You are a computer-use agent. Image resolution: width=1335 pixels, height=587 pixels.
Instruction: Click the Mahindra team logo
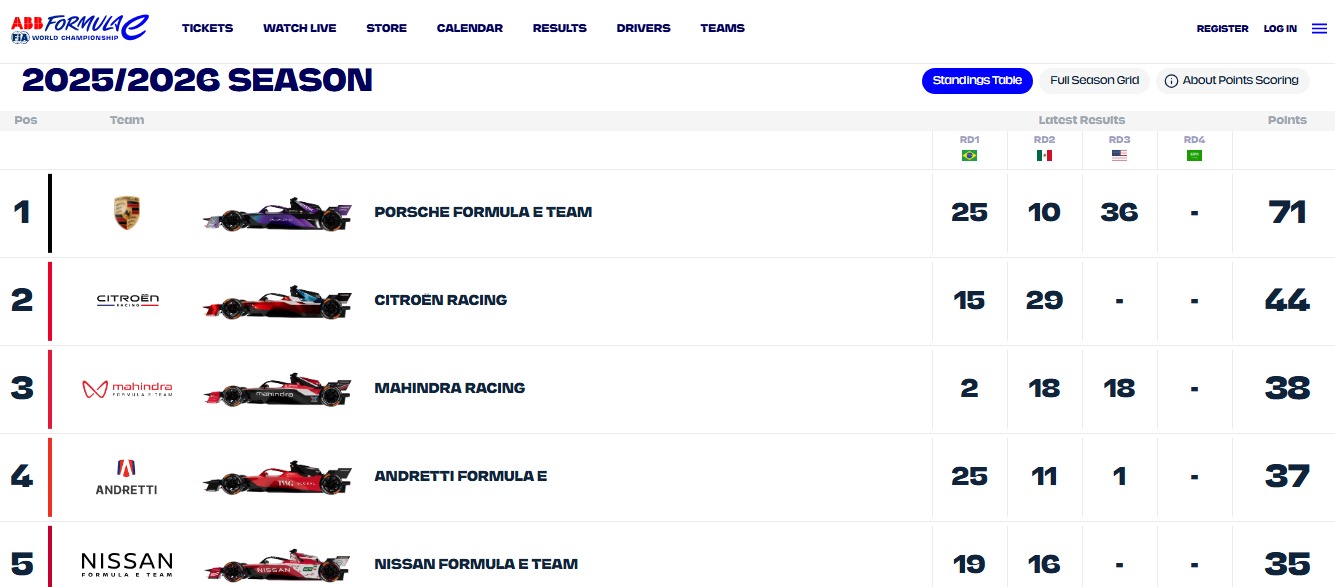[x=127, y=388]
